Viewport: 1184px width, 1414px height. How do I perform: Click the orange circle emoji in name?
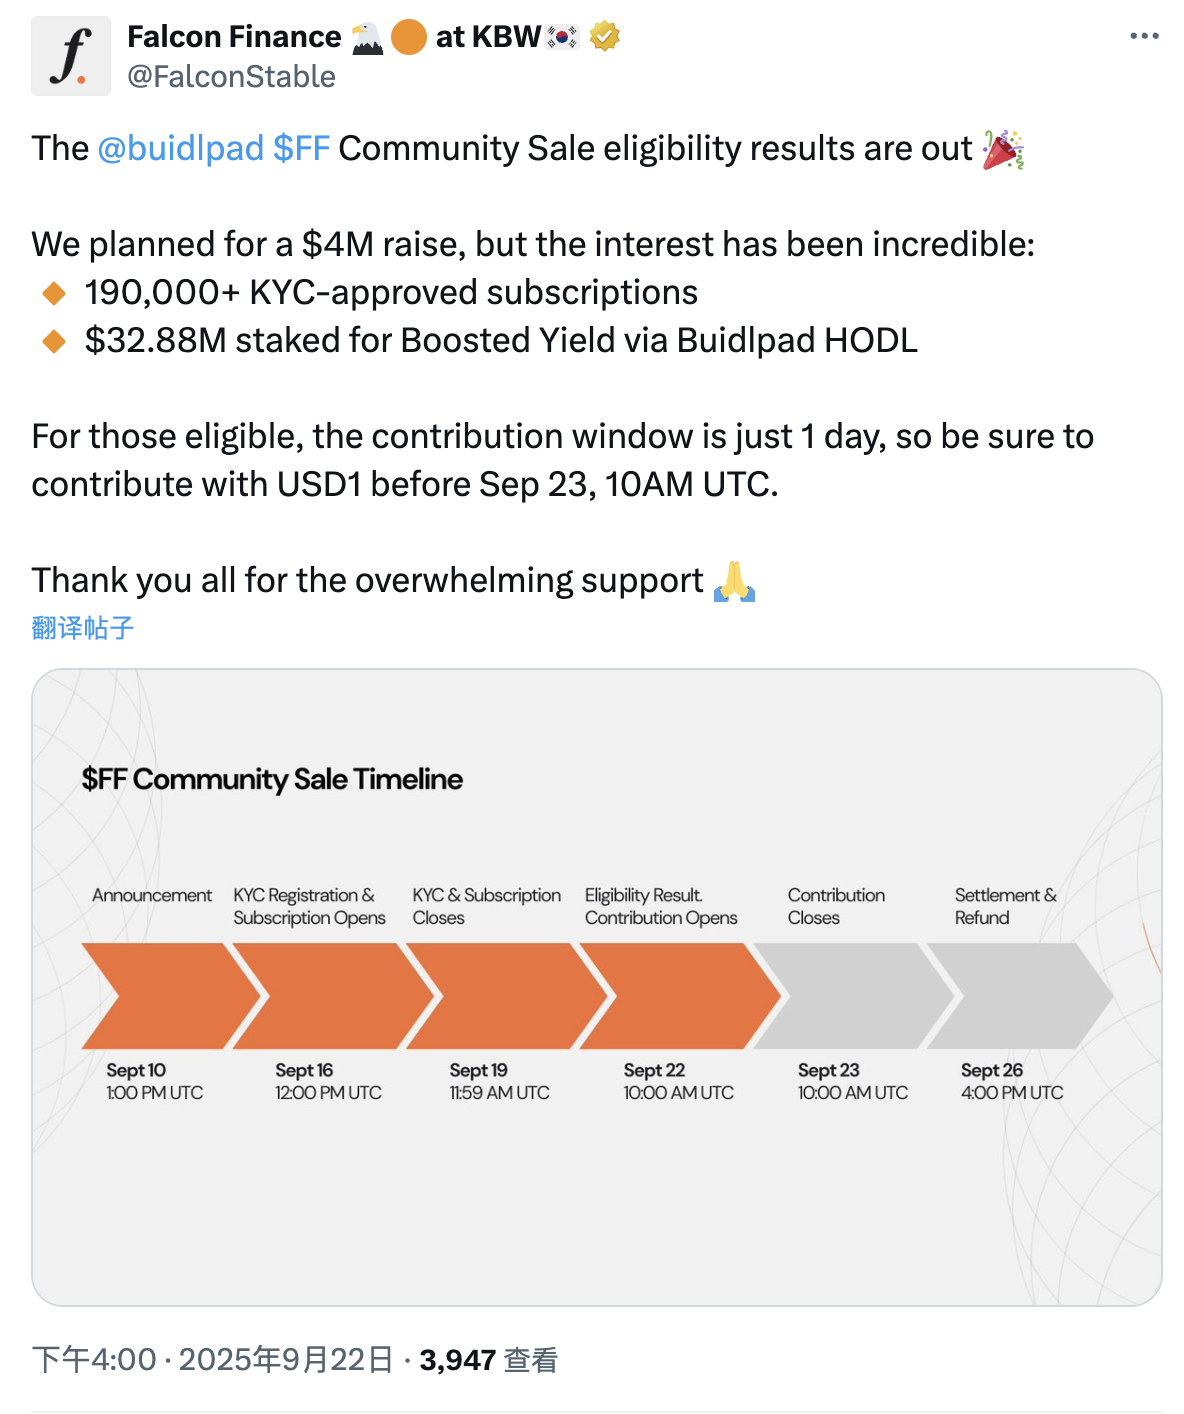(408, 38)
